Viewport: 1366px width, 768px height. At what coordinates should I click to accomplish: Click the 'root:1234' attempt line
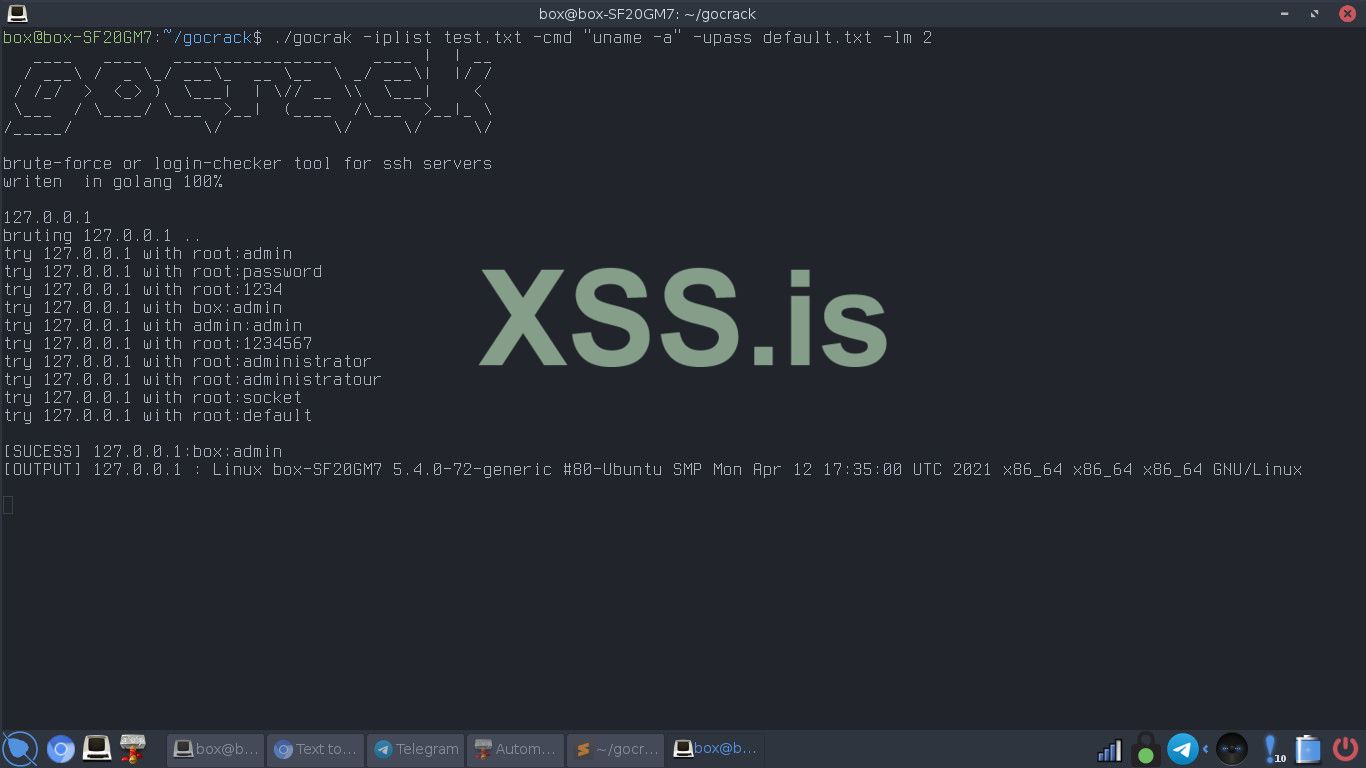[x=143, y=290]
